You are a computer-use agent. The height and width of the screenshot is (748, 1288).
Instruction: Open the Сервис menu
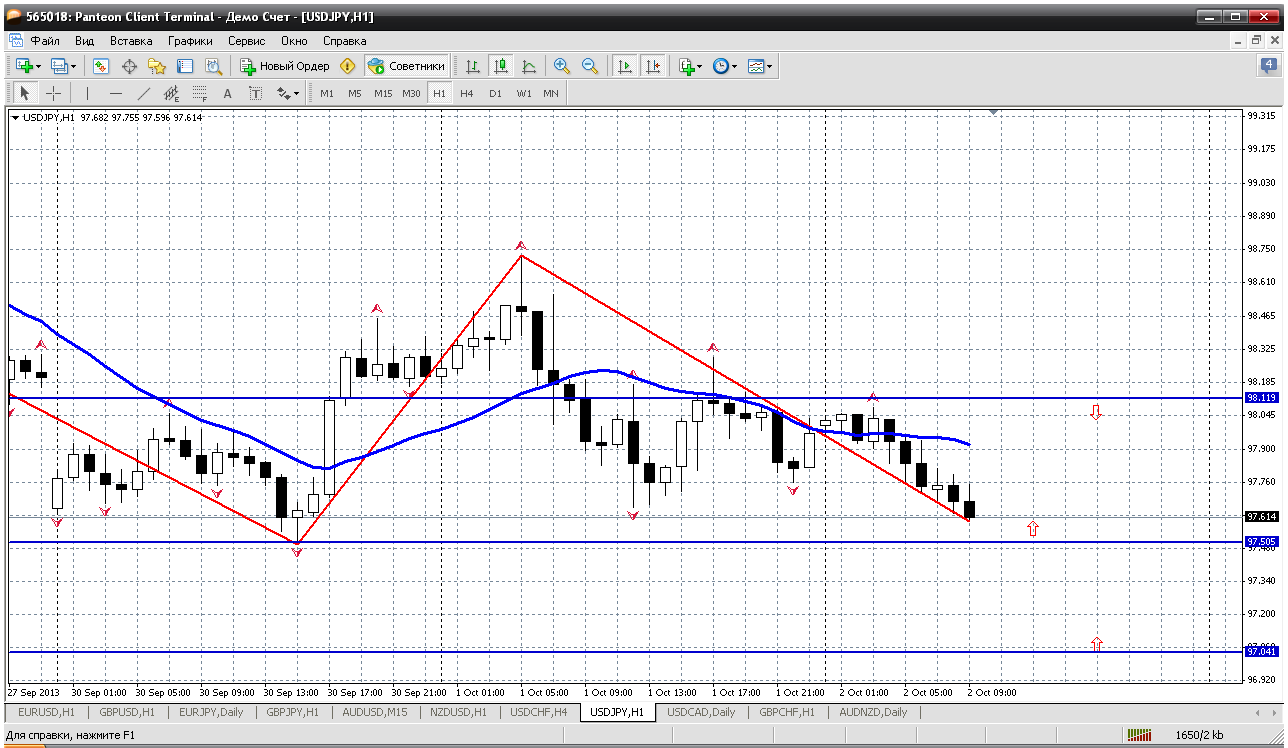pyautogui.click(x=246, y=41)
